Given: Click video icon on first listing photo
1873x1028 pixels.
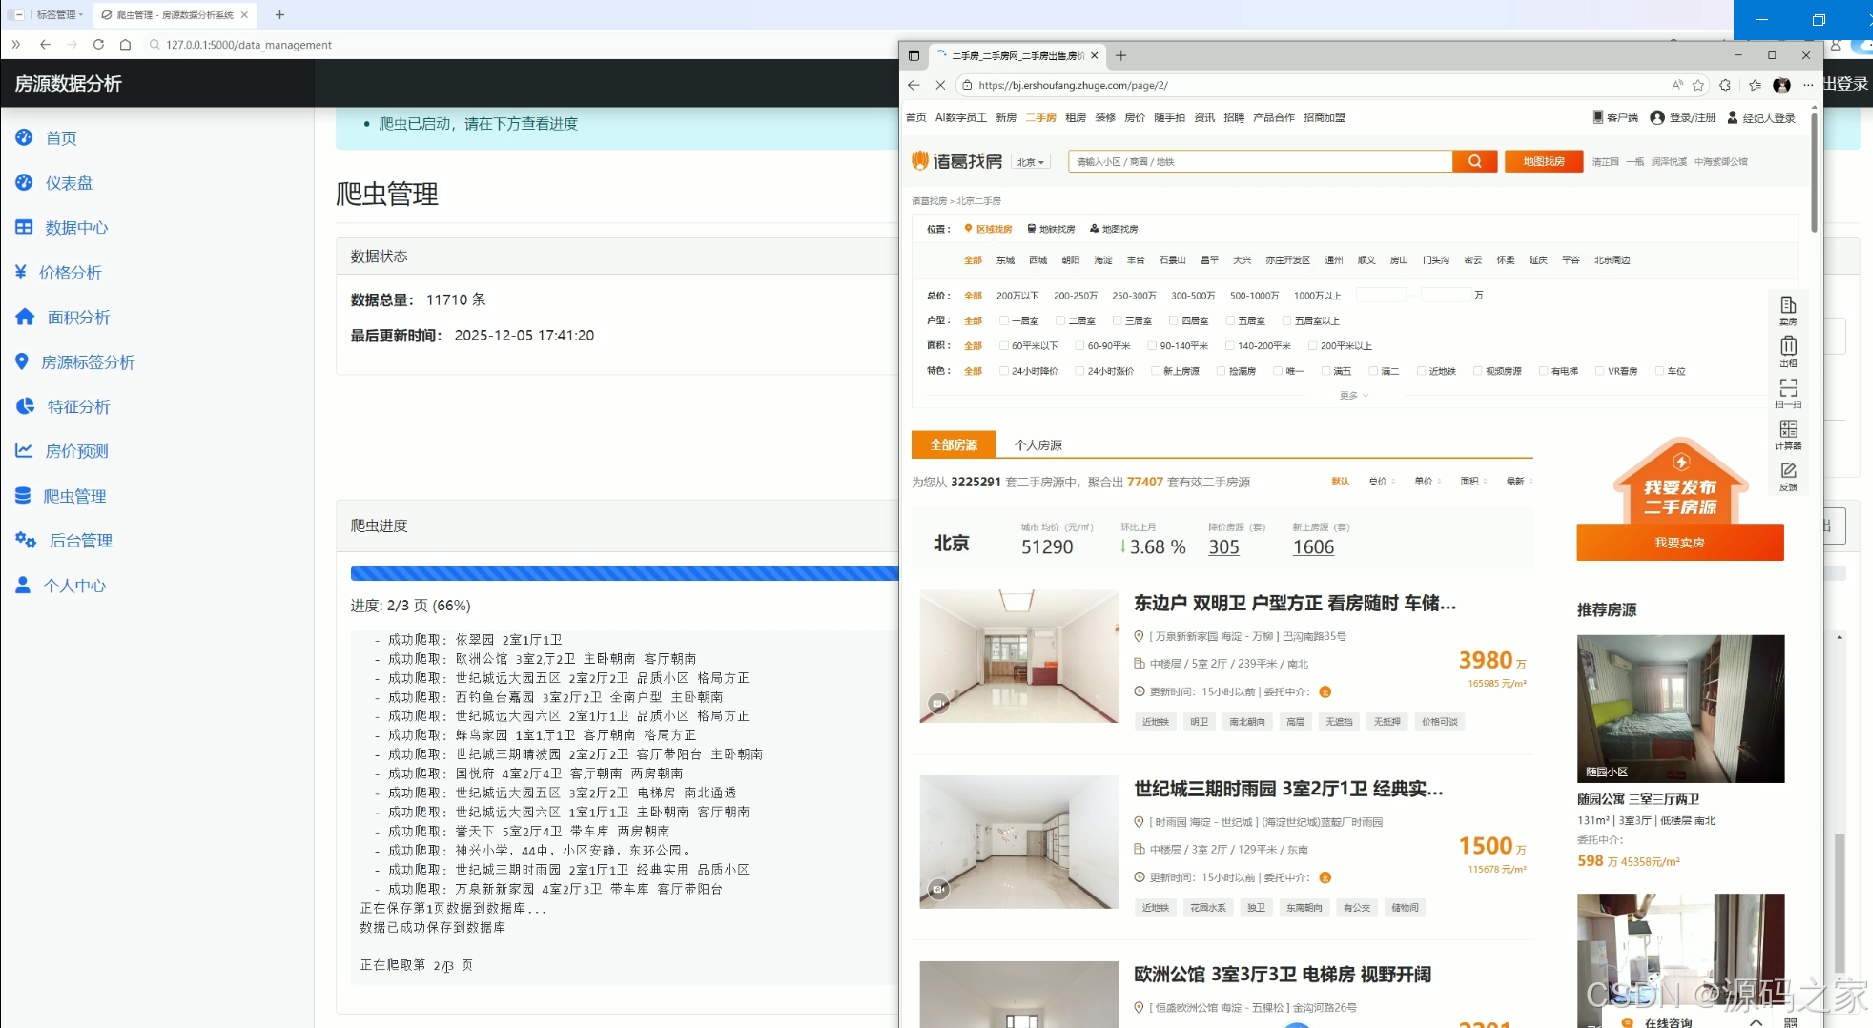Looking at the screenshot, I should 938,703.
